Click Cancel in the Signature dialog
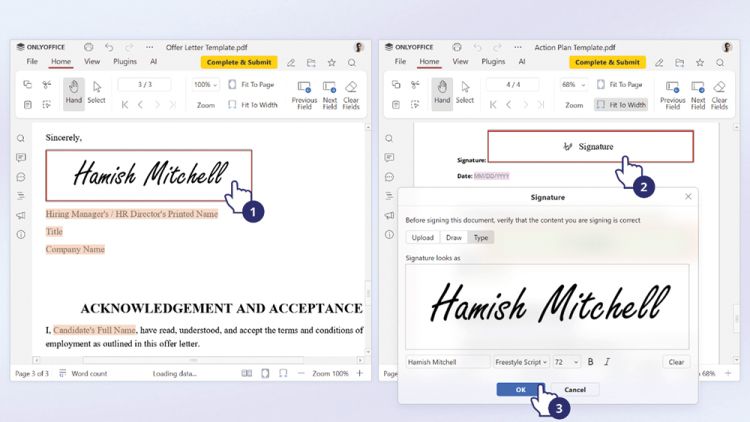Viewport: 750px width, 422px height. pyautogui.click(x=574, y=389)
